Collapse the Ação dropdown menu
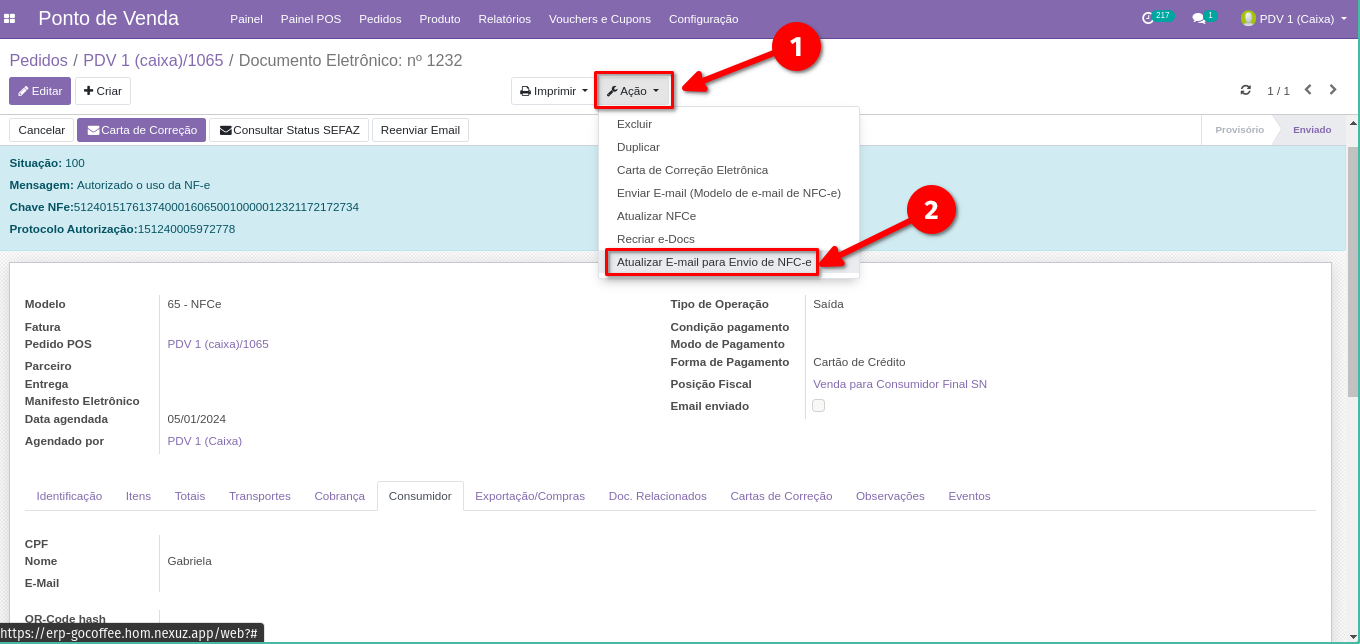Screen dimensions: 1360x644 point(633,91)
